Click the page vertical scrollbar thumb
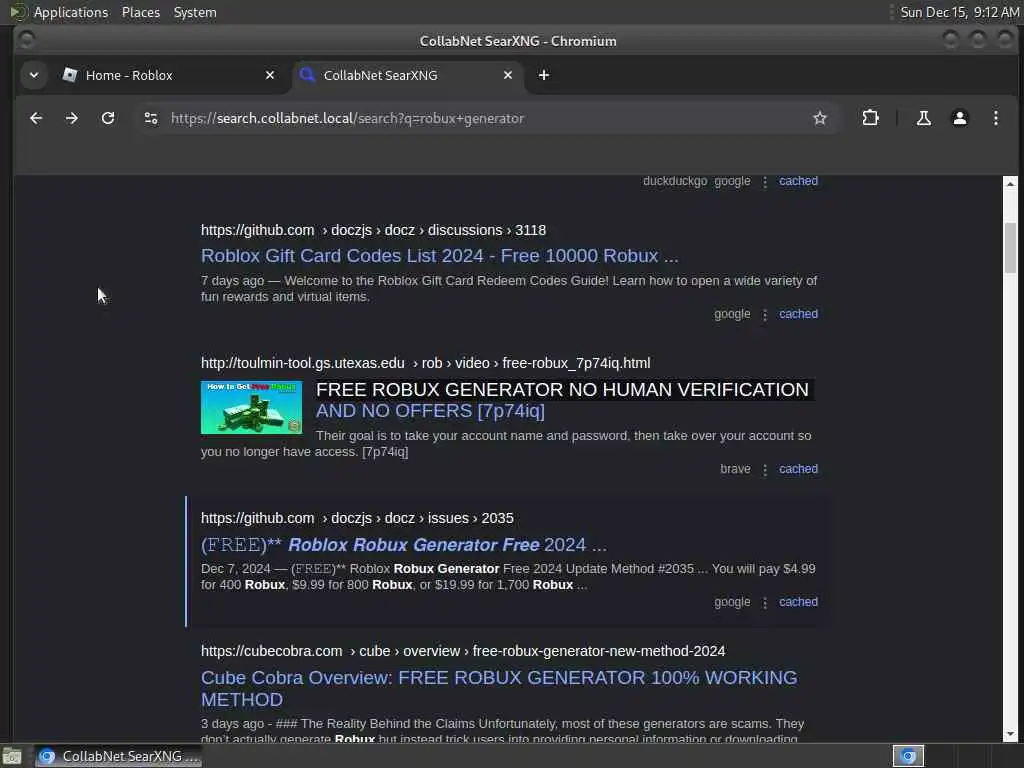This screenshot has width=1024, height=768. click(x=1010, y=248)
